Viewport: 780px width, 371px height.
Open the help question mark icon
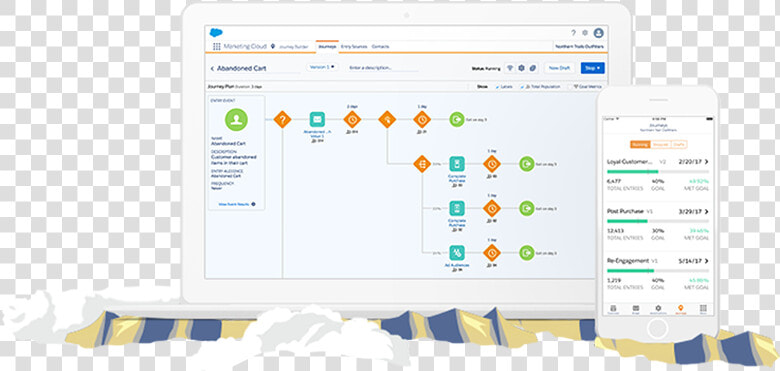tap(573, 33)
